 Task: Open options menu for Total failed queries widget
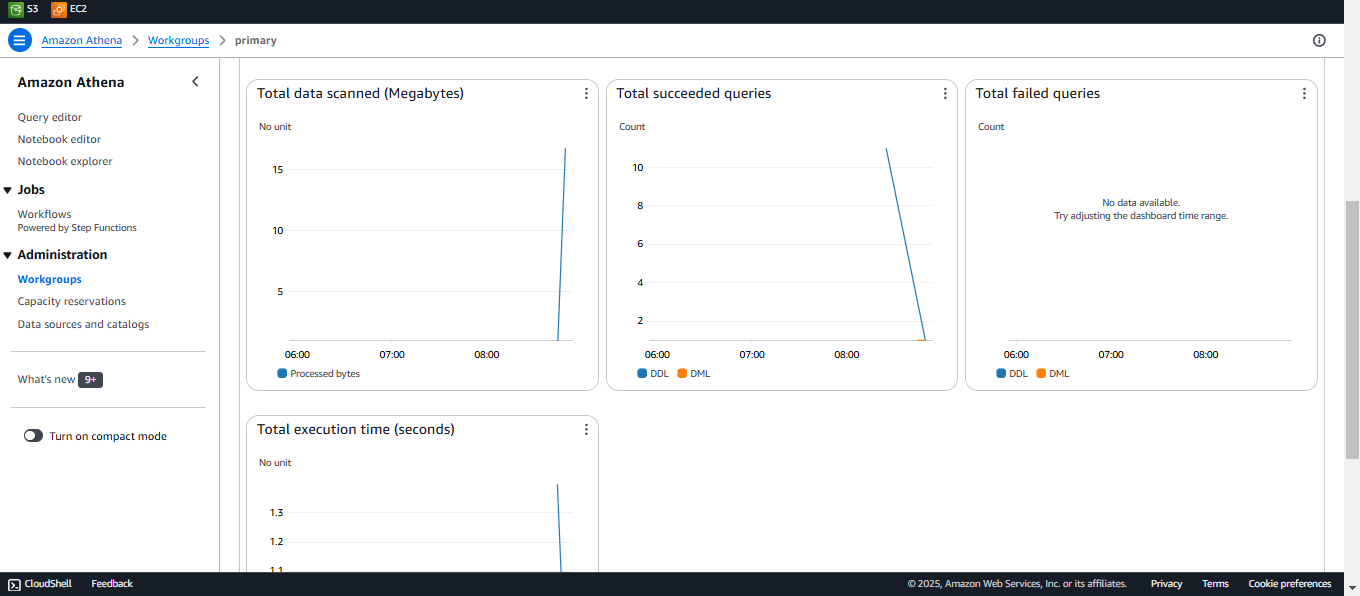coord(1304,93)
